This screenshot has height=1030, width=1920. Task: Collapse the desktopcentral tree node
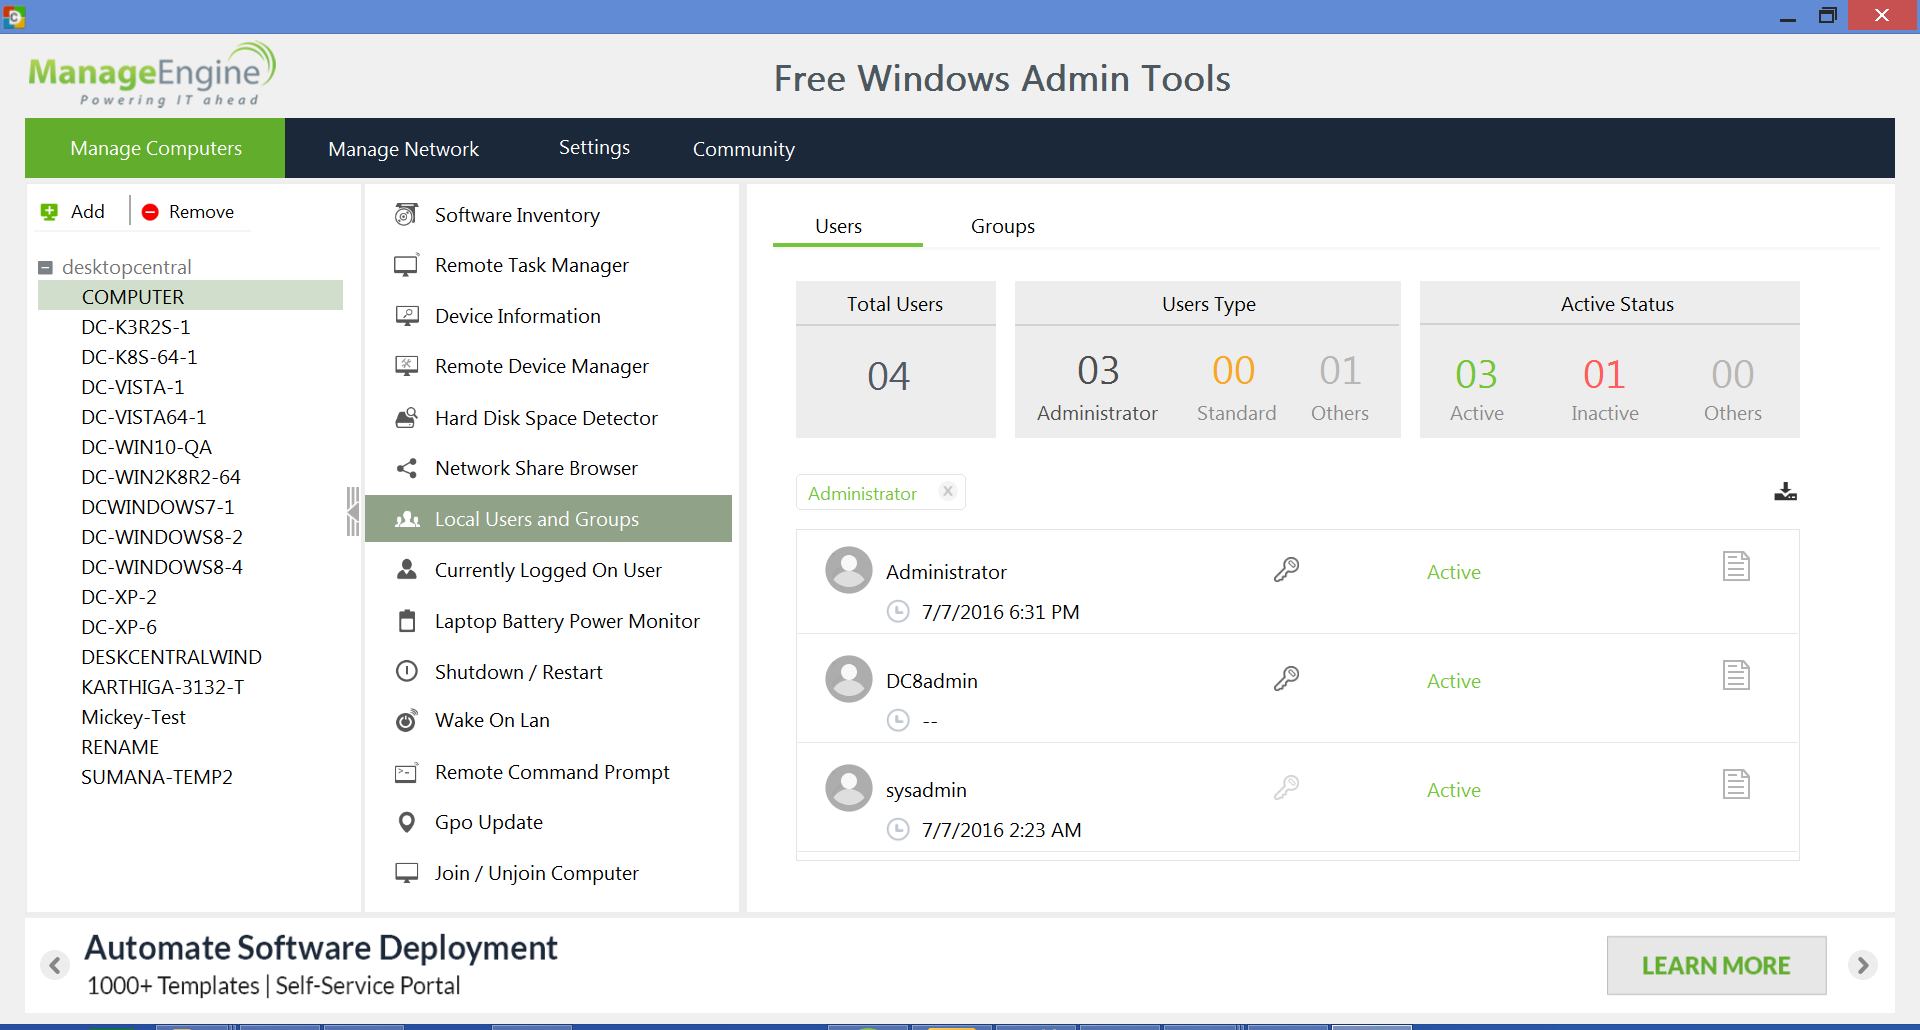click(45, 267)
